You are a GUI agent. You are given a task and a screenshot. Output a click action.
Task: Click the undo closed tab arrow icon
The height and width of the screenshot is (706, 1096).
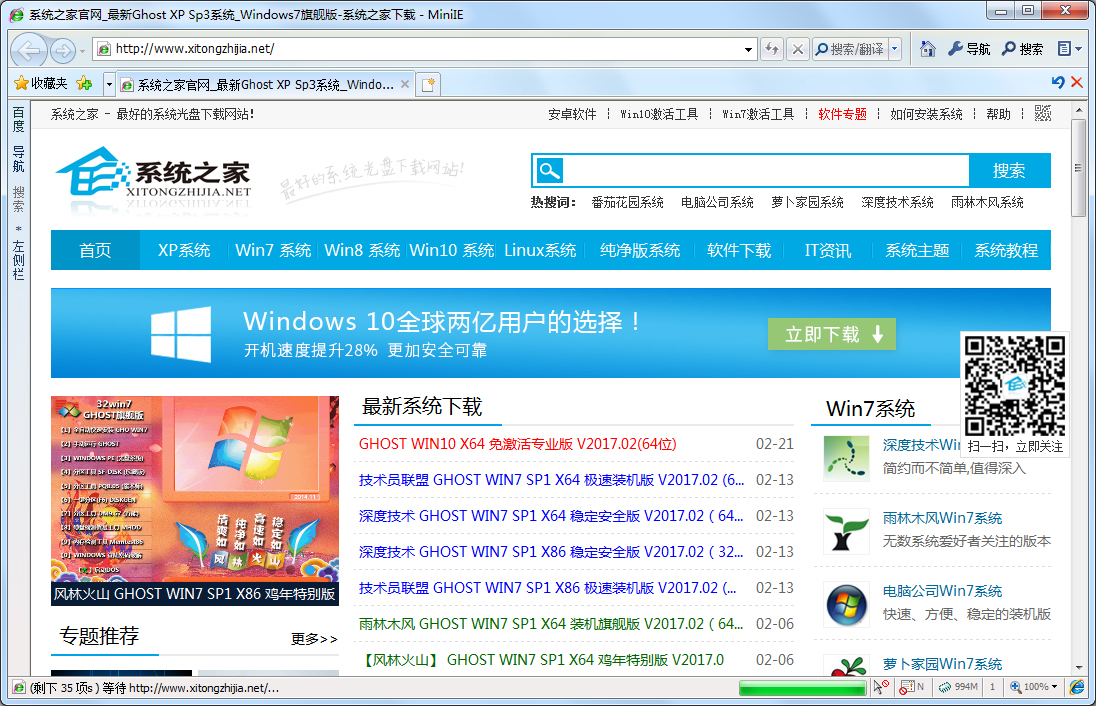click(x=1057, y=83)
